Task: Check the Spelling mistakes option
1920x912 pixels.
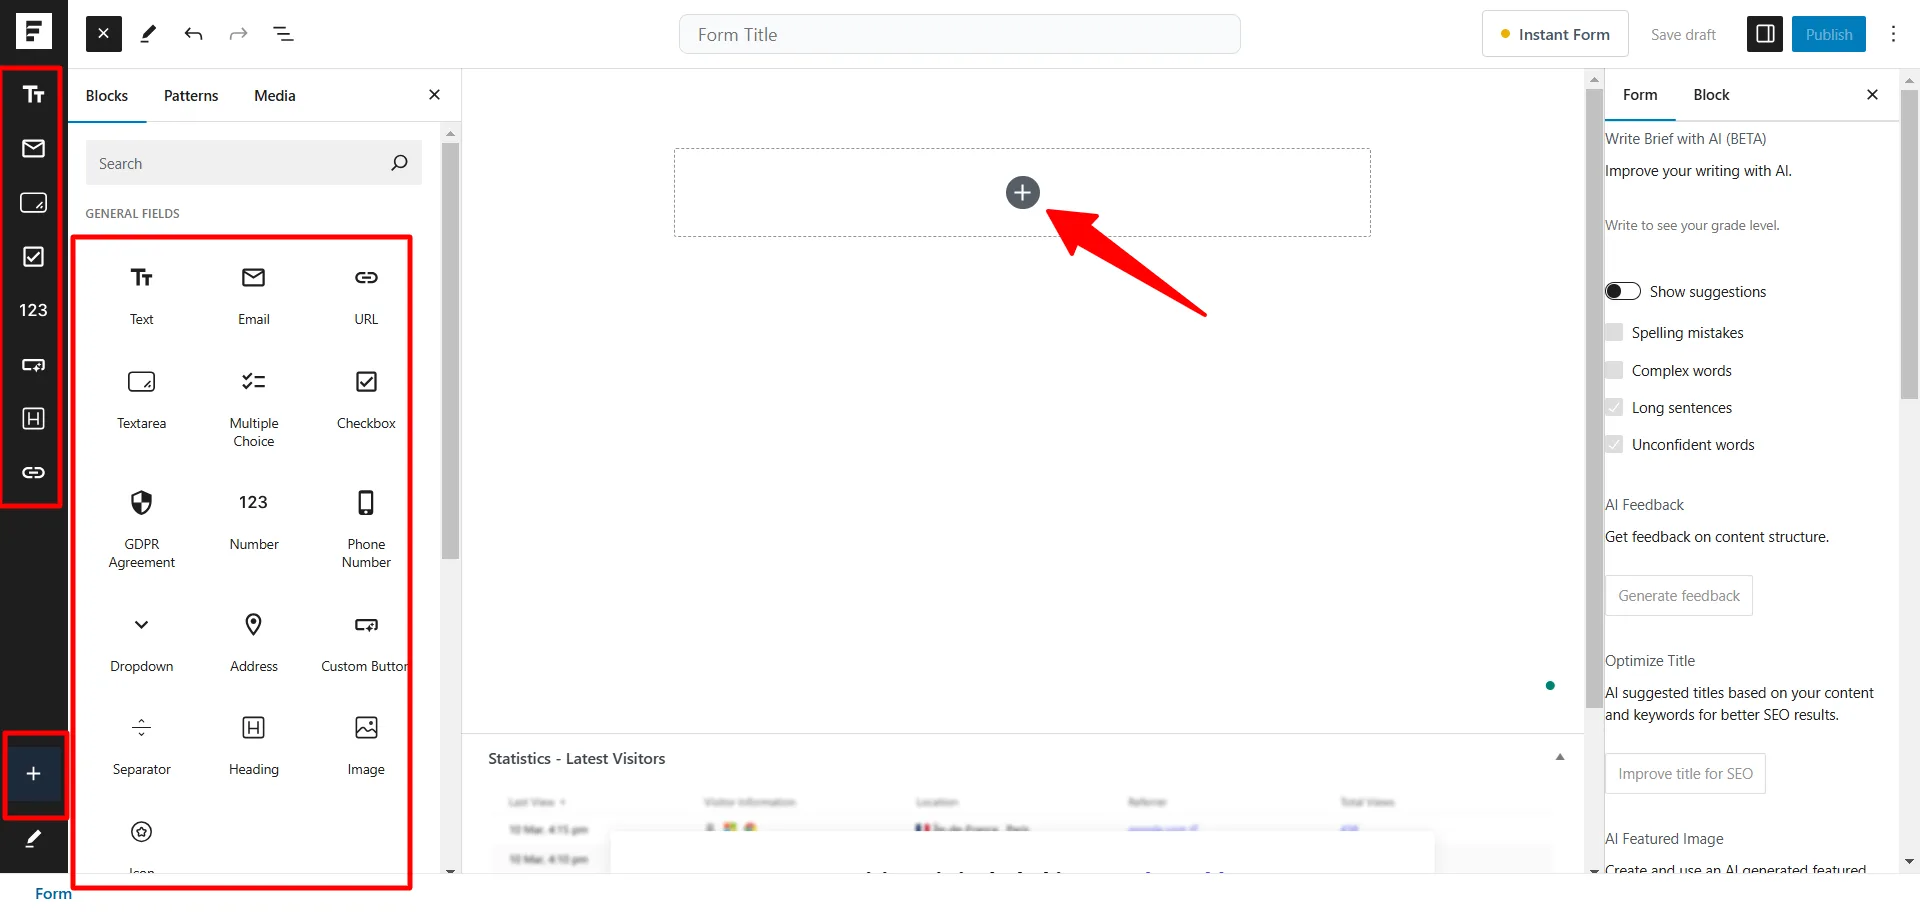Action: pyautogui.click(x=1615, y=331)
